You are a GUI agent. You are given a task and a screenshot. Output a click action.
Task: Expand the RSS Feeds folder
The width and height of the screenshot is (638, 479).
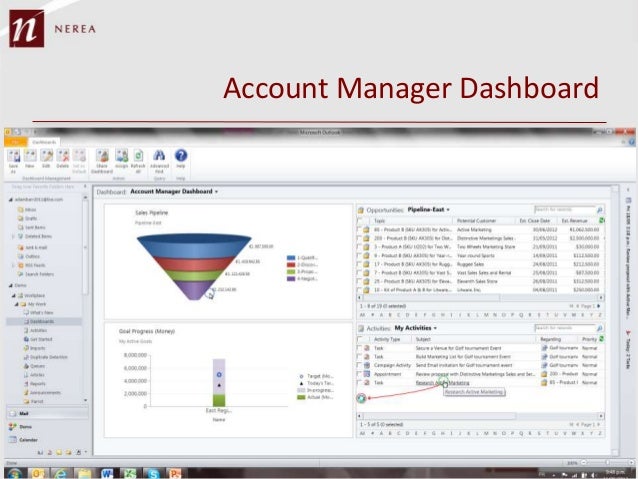pyautogui.click(x=14, y=266)
